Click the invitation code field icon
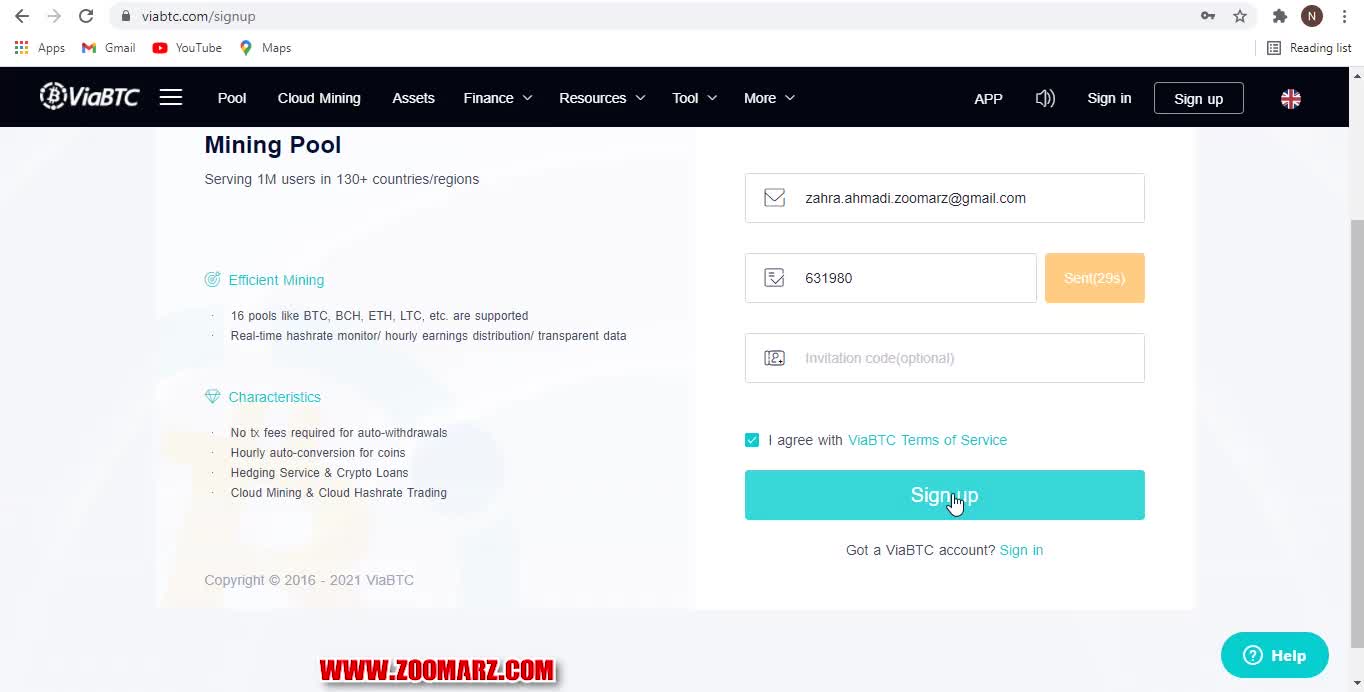Screen dimensions: 1364x692 pyautogui.click(x=774, y=358)
